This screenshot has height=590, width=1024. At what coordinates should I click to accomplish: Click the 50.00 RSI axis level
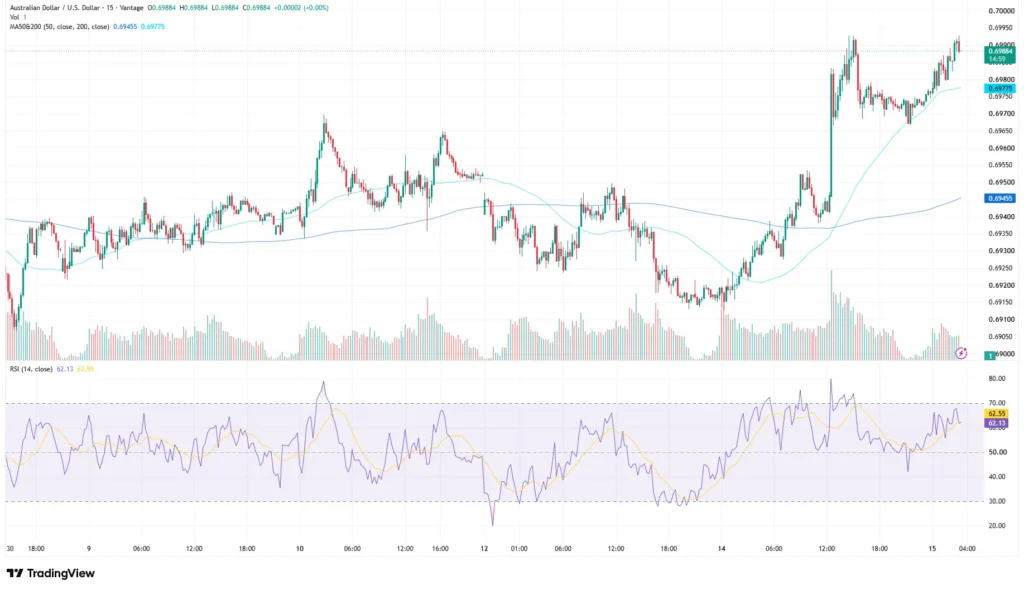[997, 452]
